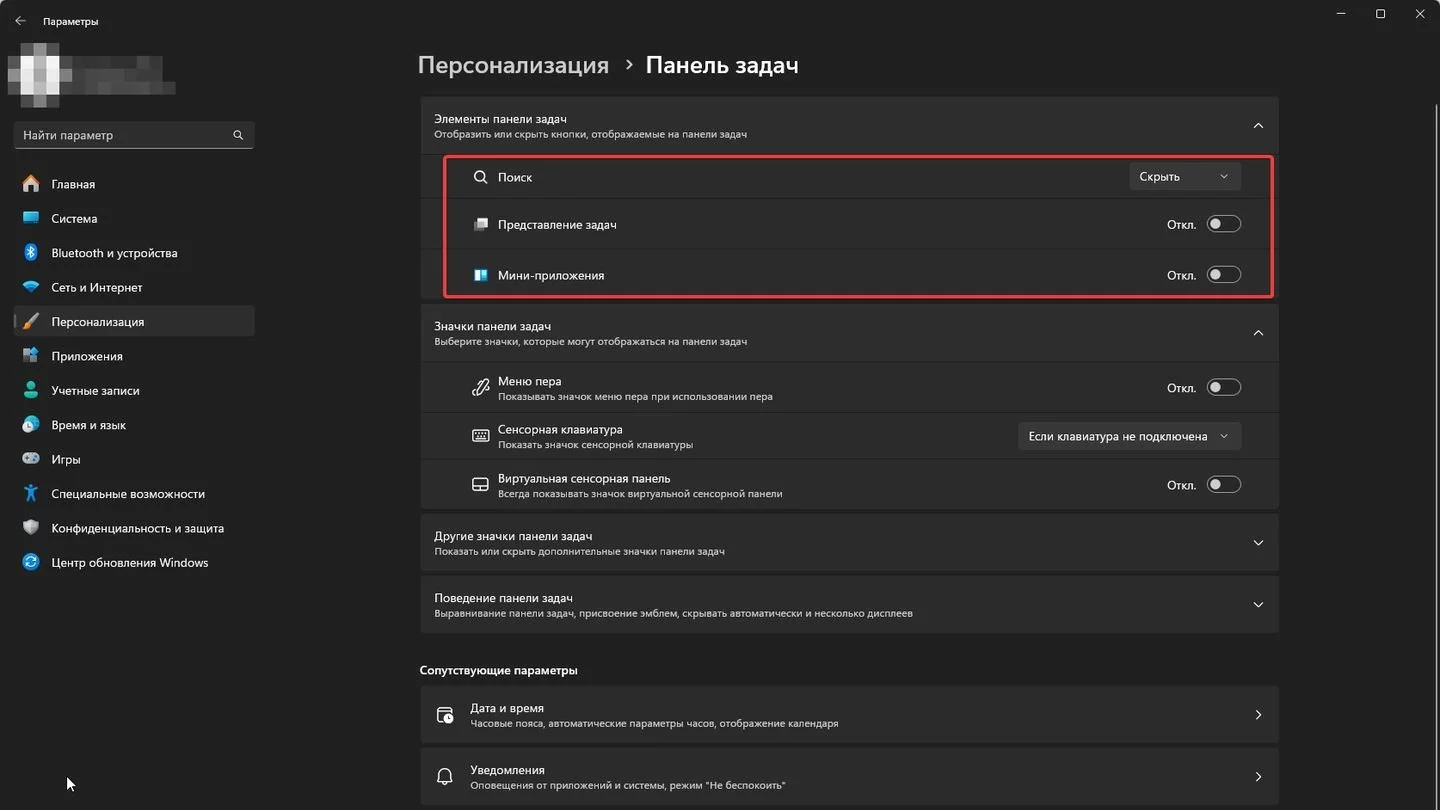This screenshot has width=1440, height=810.
Task: Click the blurred user profile picture
Action: click(x=40, y=75)
